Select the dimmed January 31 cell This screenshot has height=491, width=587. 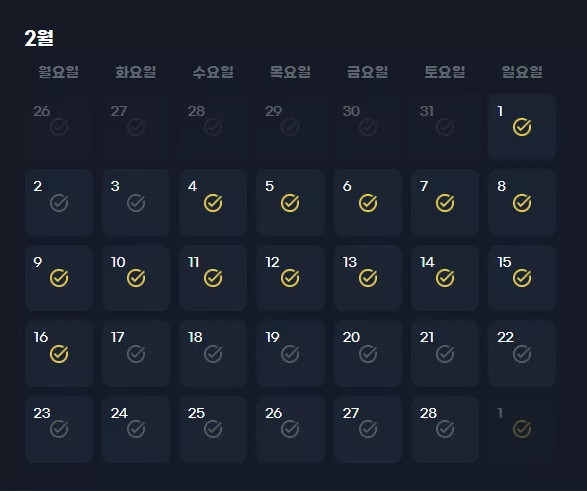(x=445, y=127)
